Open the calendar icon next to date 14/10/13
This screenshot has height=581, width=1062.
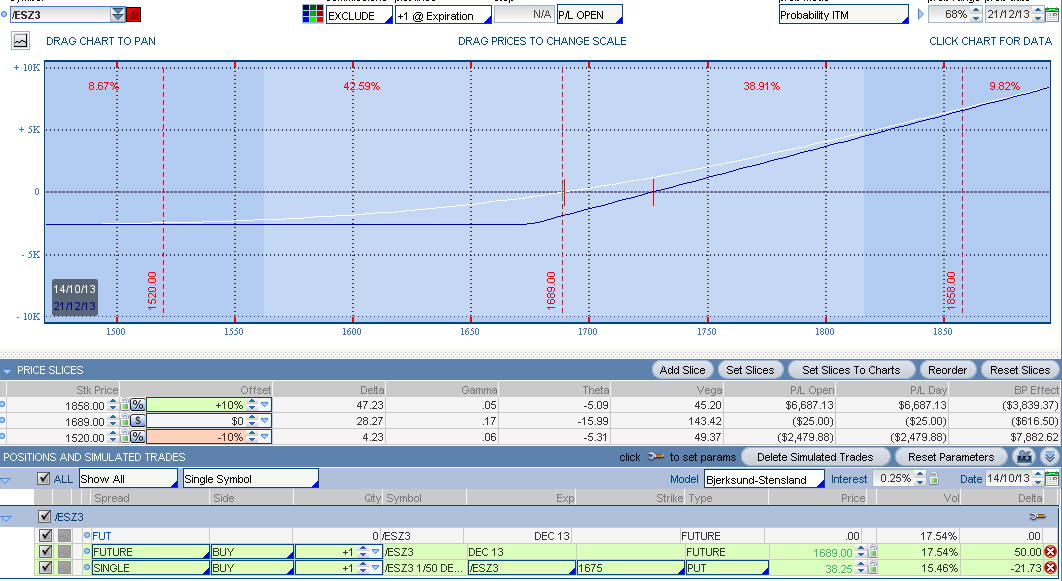(1051, 479)
